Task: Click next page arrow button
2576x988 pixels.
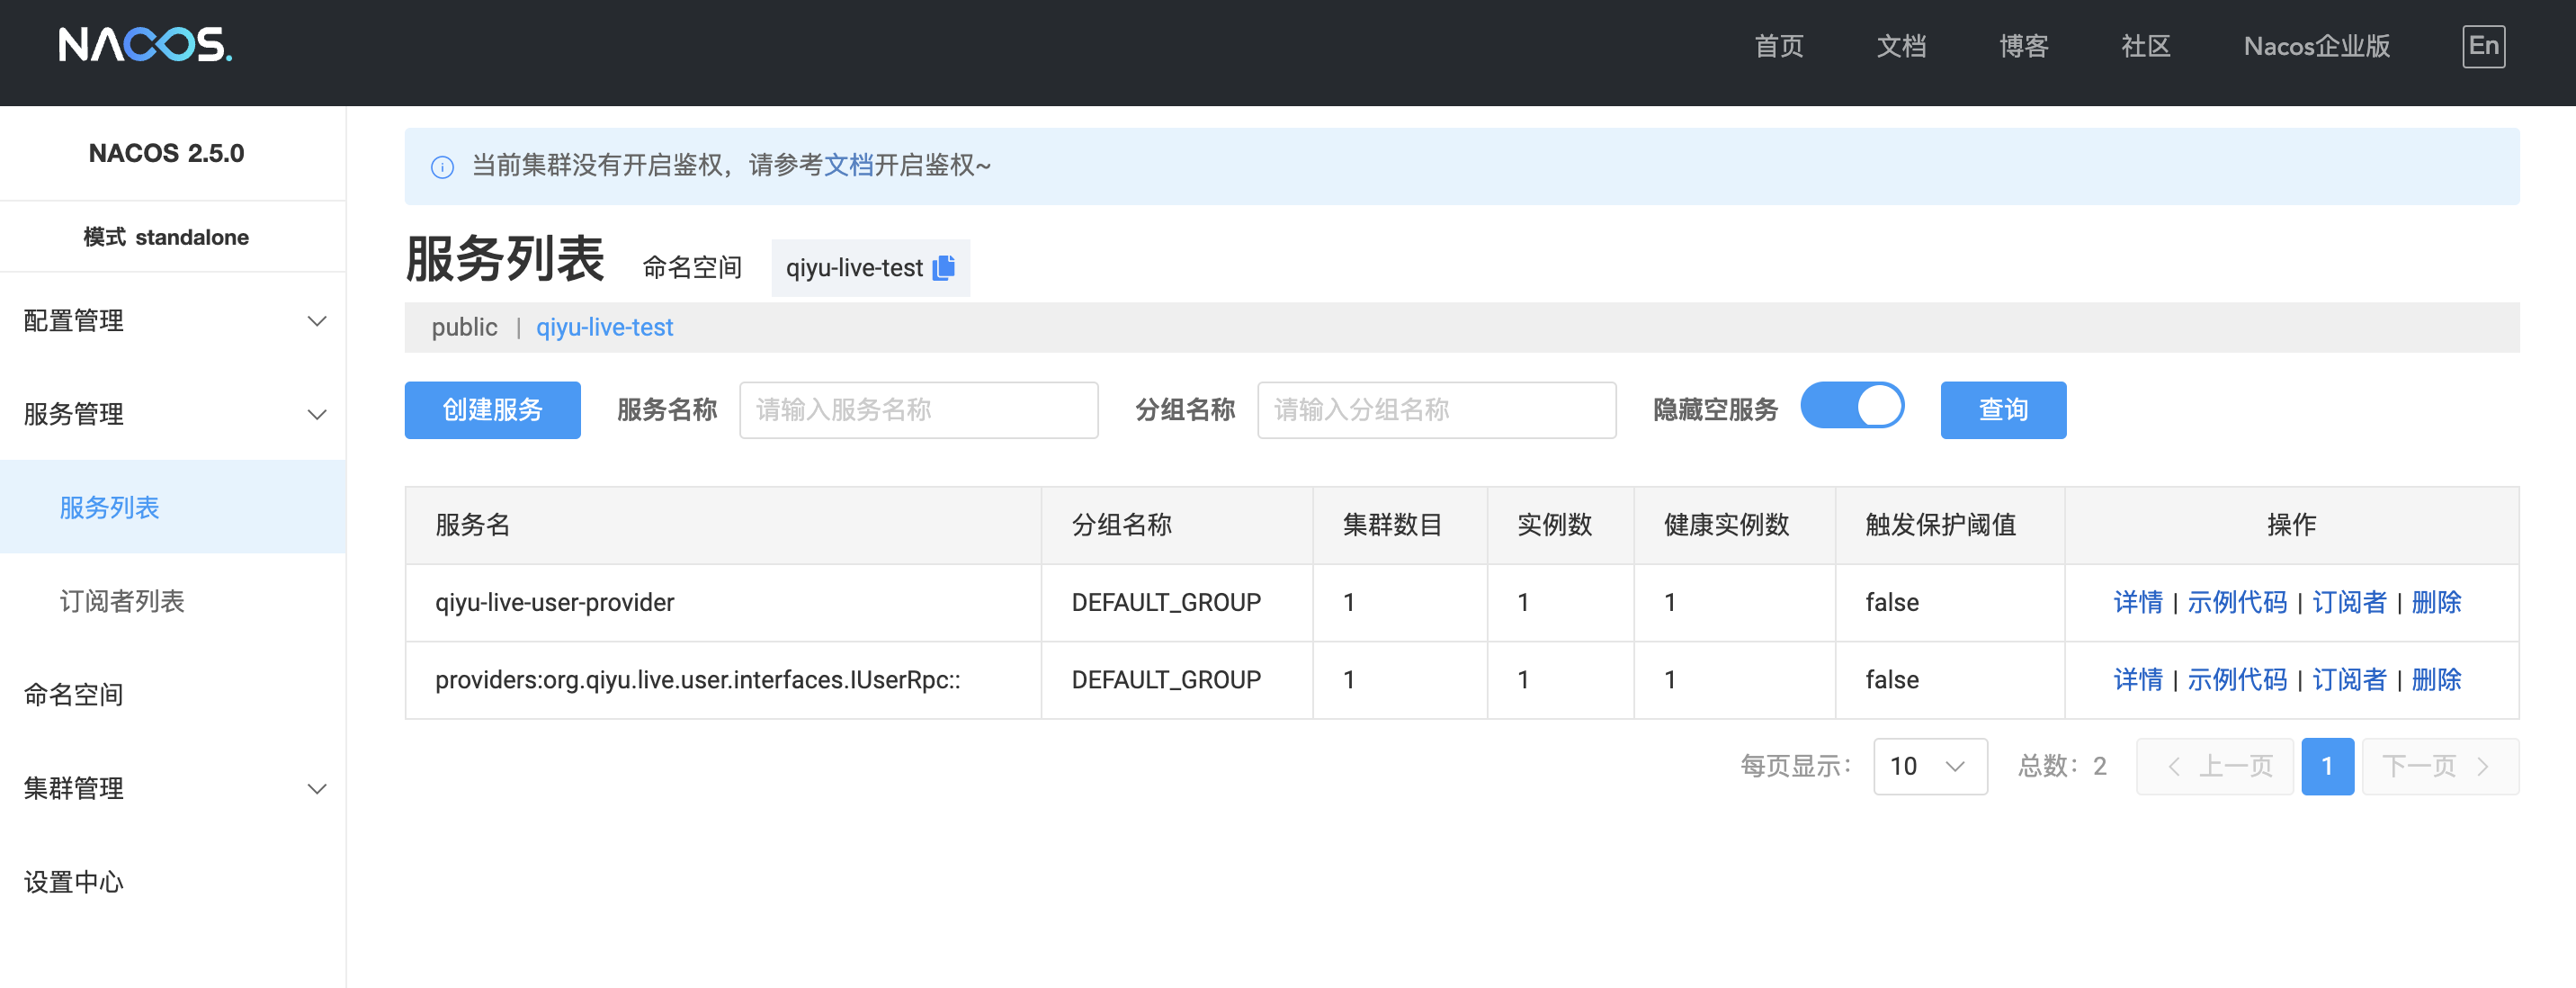Action: tap(2439, 766)
